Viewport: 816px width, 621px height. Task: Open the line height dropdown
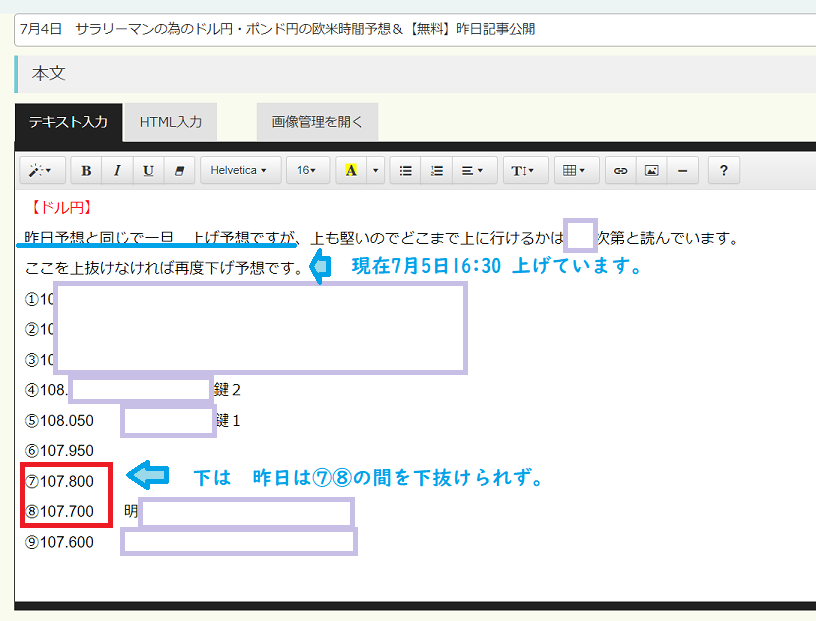tap(526, 170)
